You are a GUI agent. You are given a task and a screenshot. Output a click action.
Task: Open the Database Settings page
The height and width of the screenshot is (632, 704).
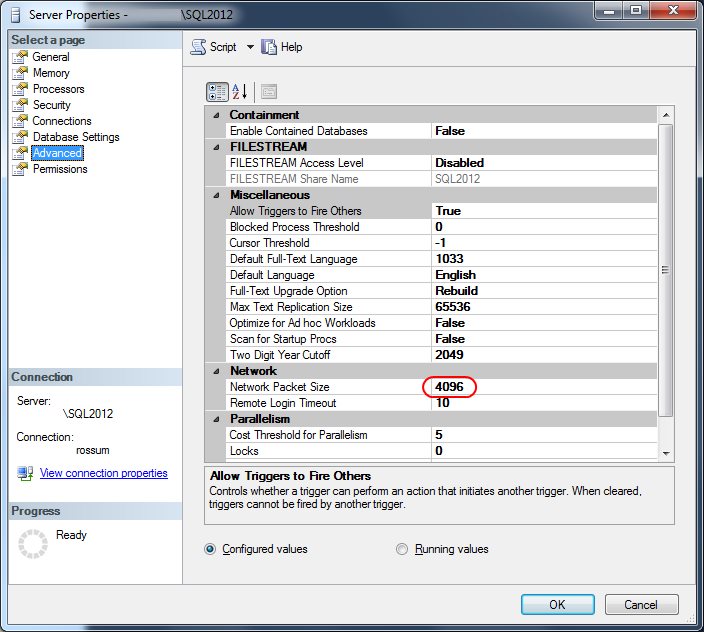tap(76, 137)
